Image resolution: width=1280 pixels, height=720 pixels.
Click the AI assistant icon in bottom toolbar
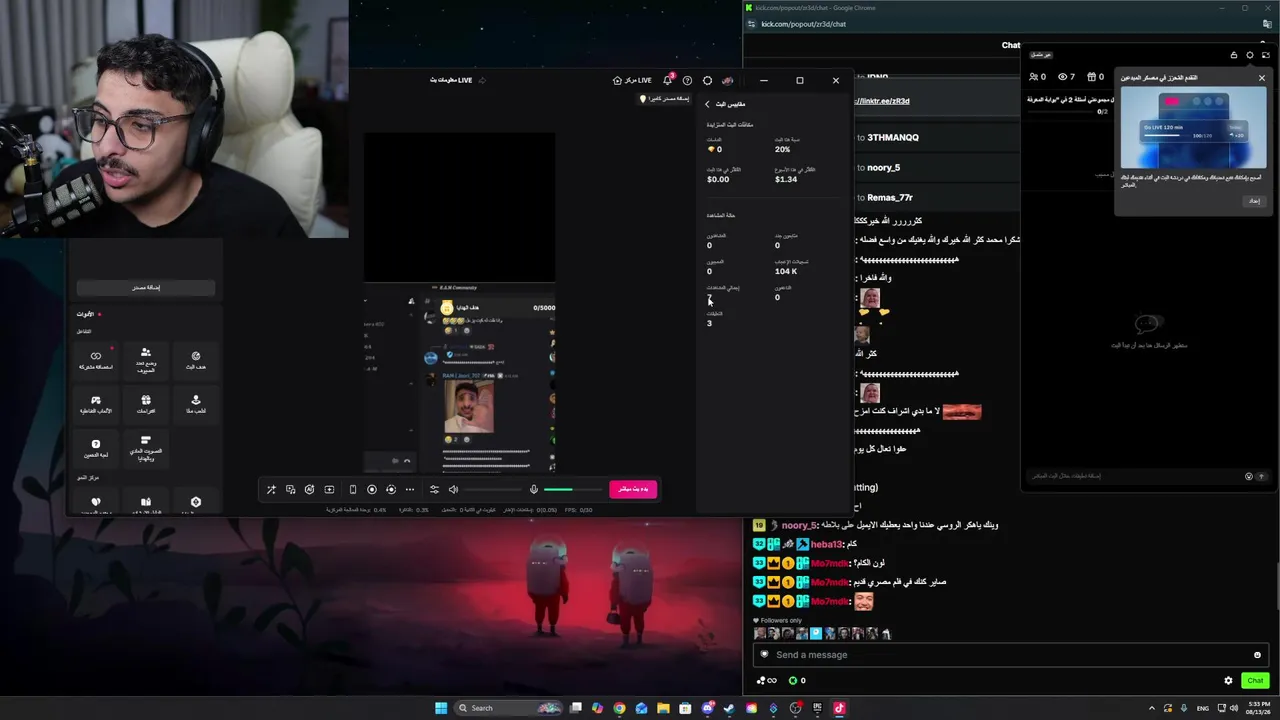coord(309,489)
